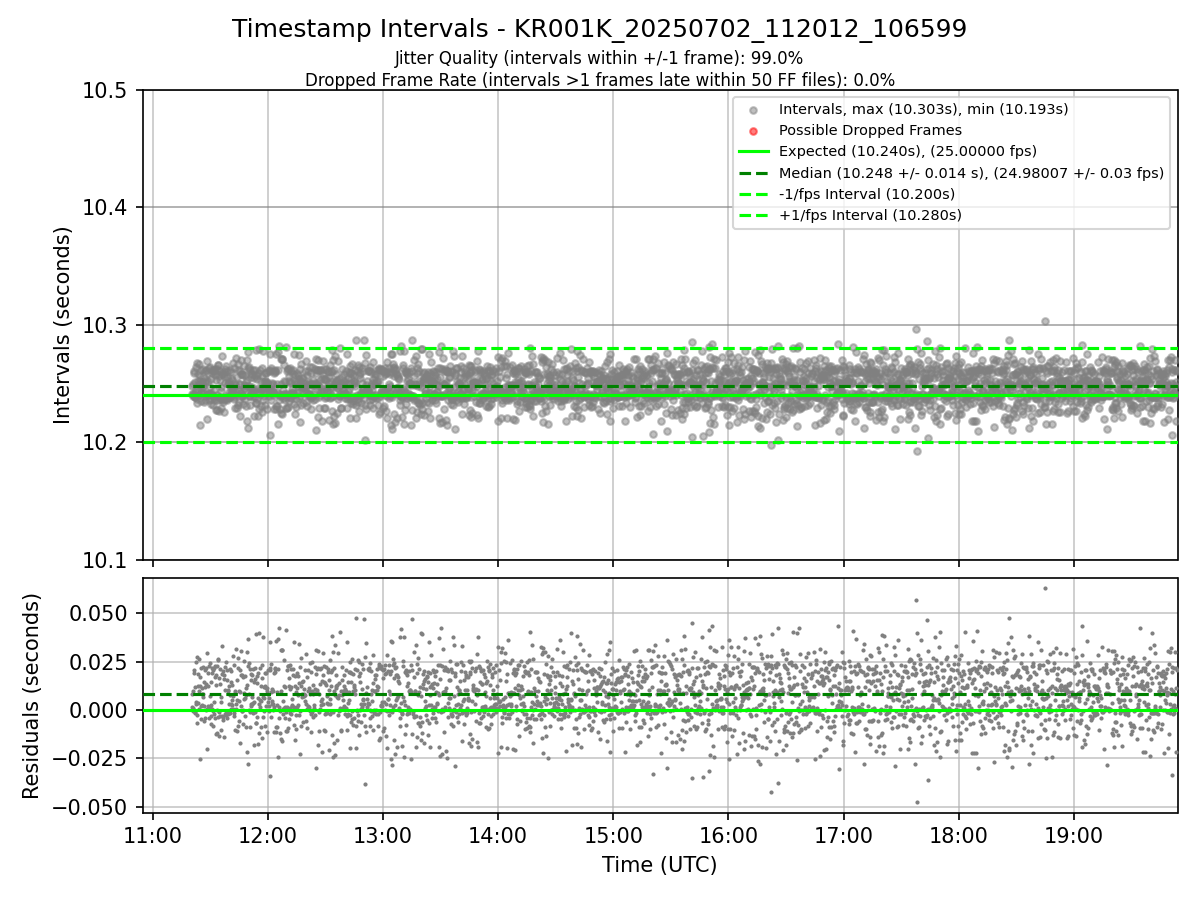The width and height of the screenshot is (1200, 900).
Task: Click legend entry "Possible Dropped Frames"
Action: [x=870, y=130]
